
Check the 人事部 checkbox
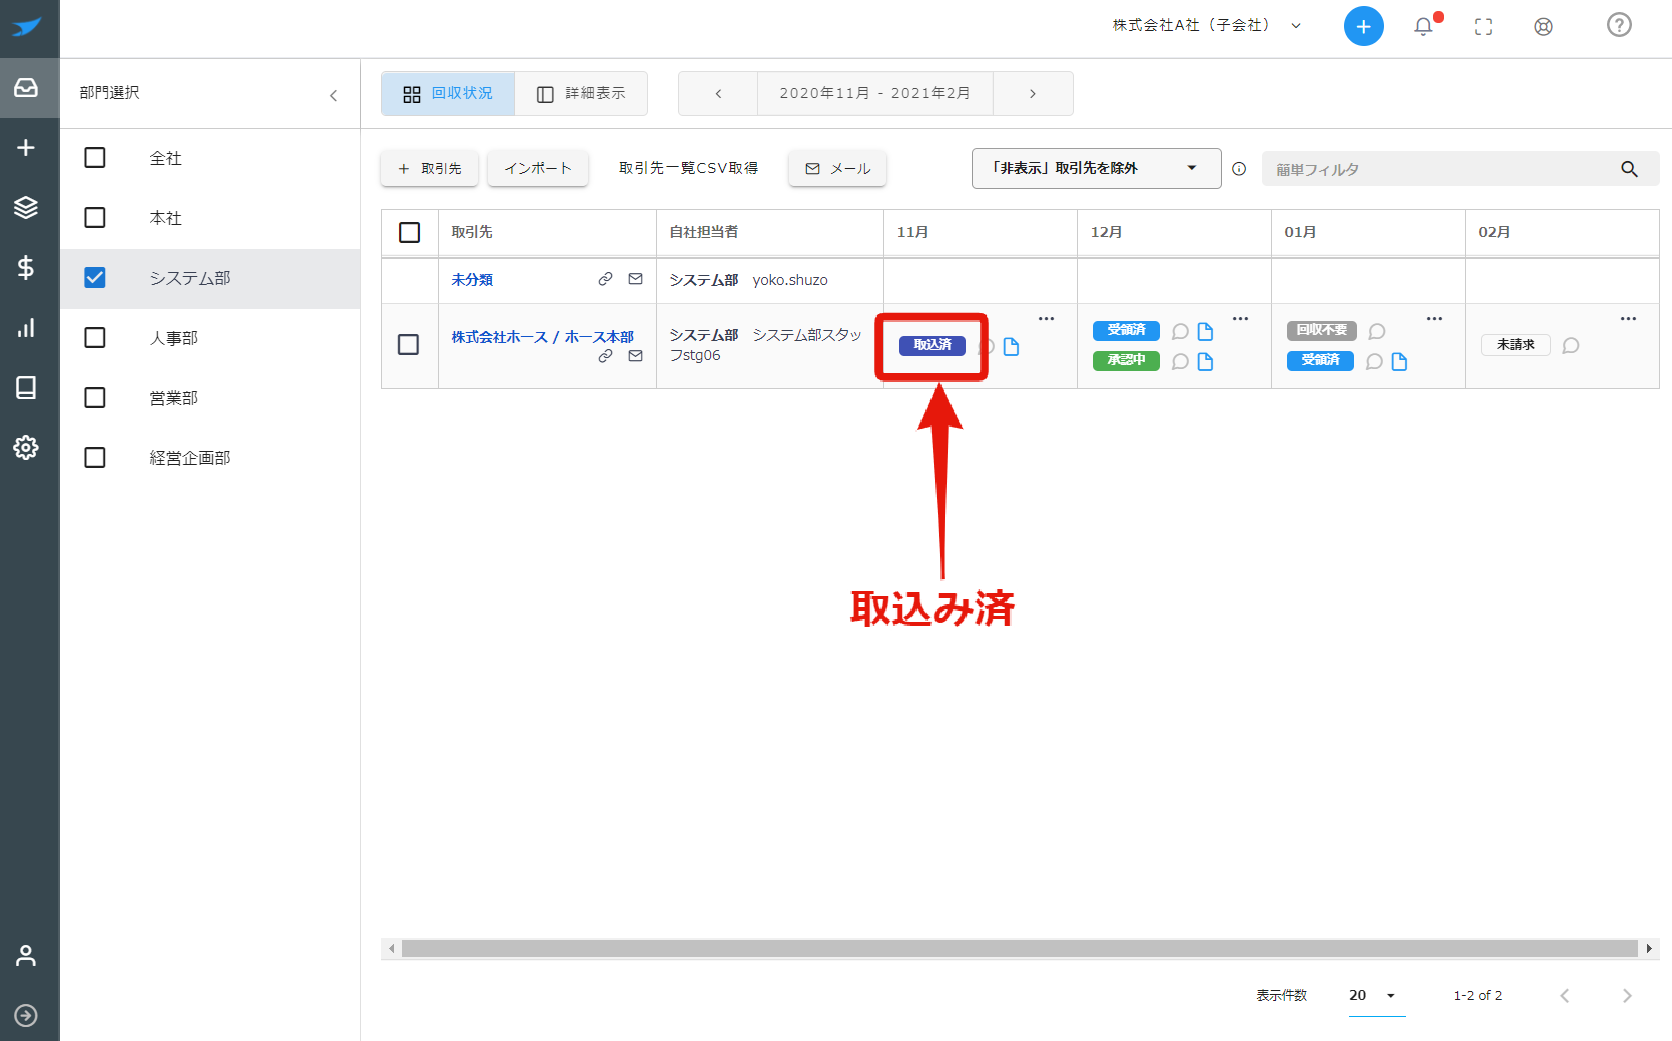pos(95,338)
